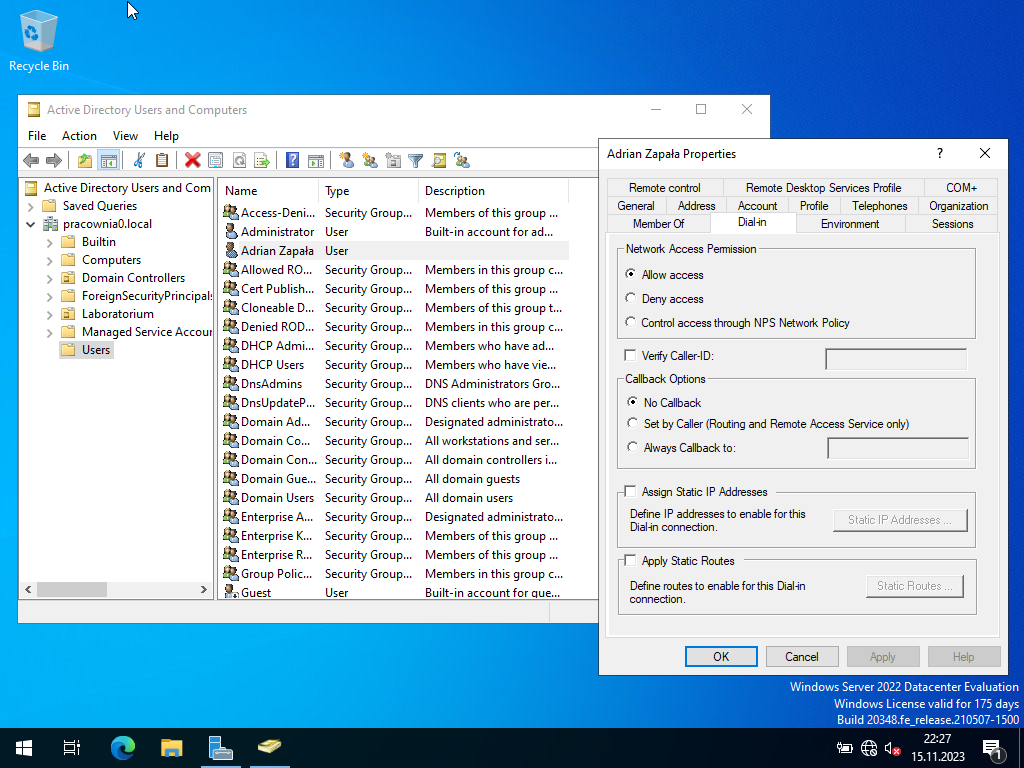Click the Export List toolbar icon
Image resolution: width=1024 pixels, height=768 pixels.
262,160
